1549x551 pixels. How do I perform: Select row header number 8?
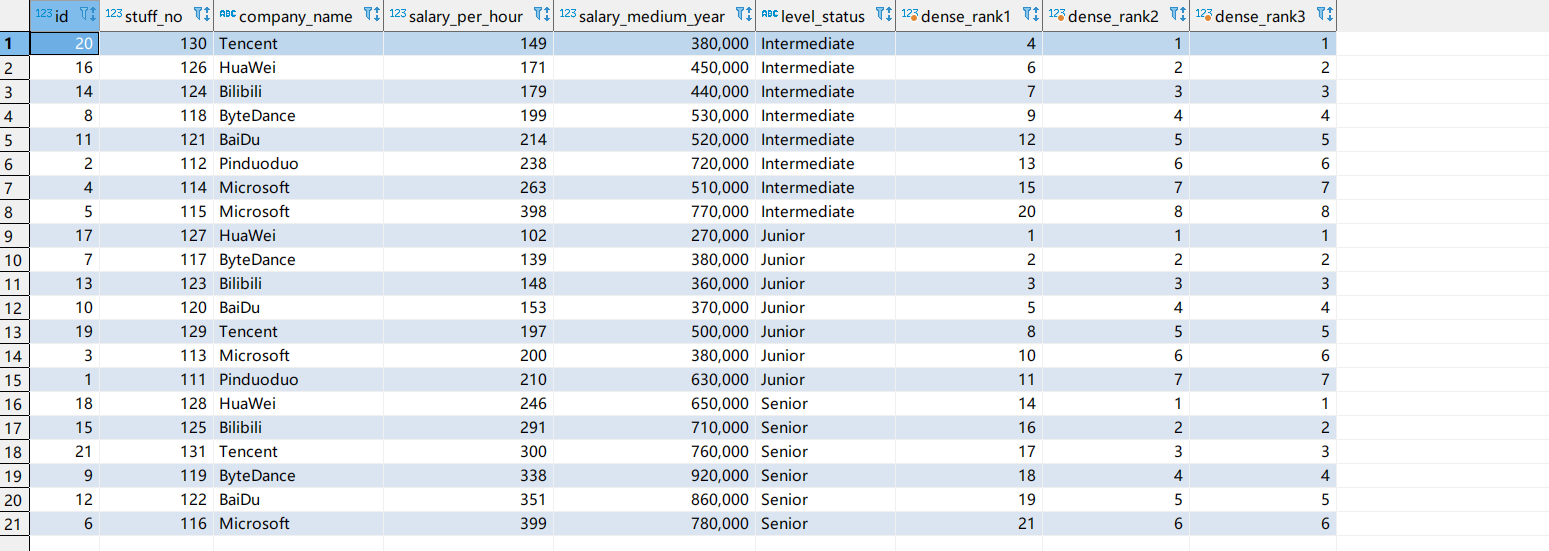pos(15,211)
